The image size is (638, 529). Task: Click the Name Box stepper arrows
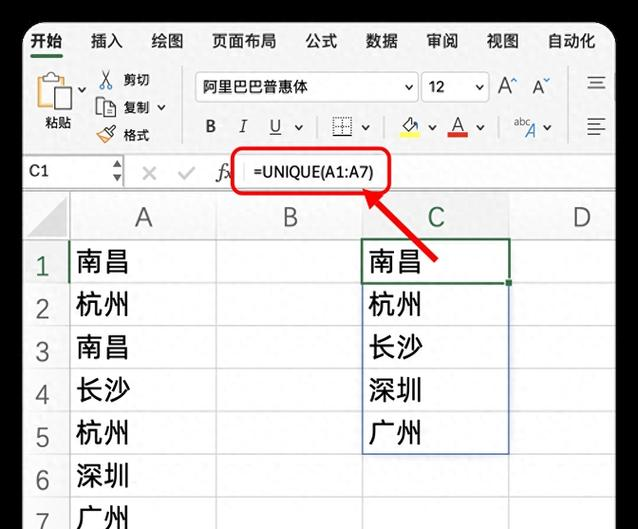(117, 171)
